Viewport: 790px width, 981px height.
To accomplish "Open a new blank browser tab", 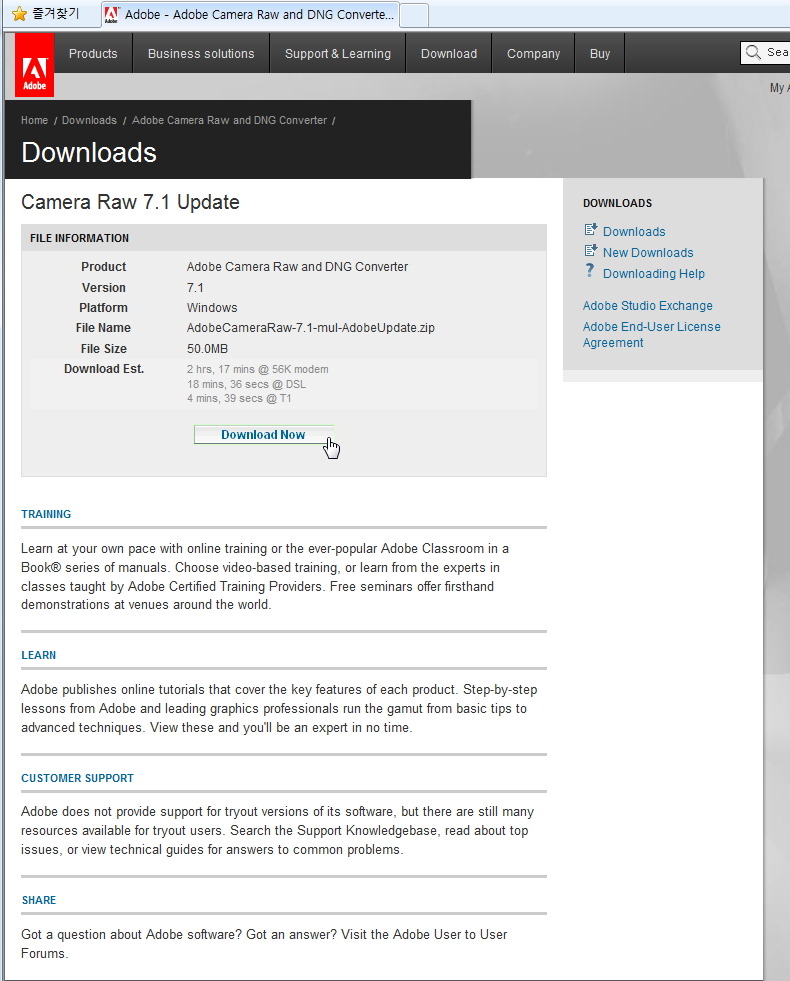I will click(414, 16).
